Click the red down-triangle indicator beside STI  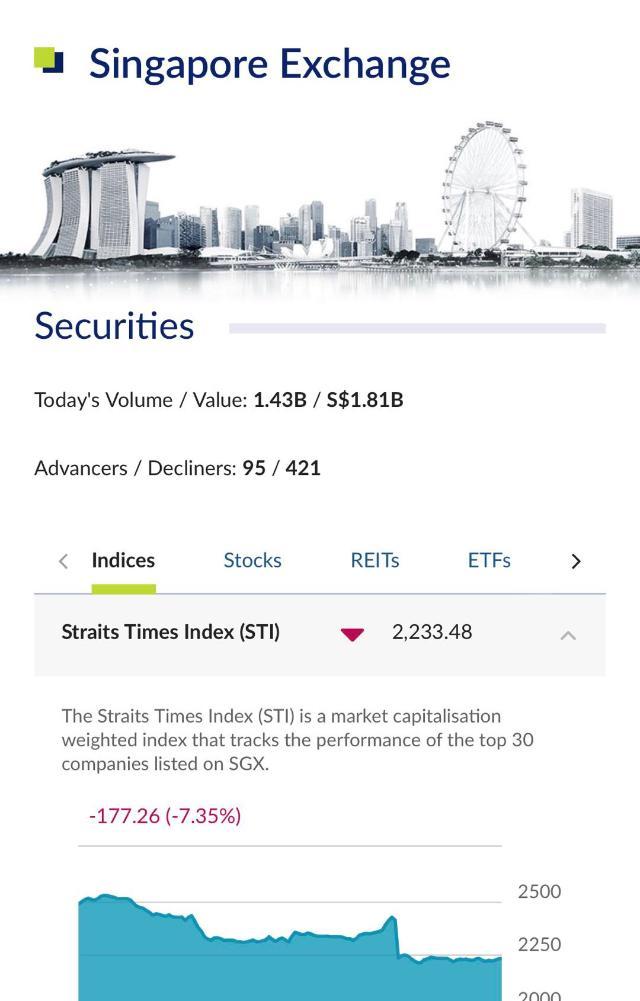pyautogui.click(x=352, y=634)
